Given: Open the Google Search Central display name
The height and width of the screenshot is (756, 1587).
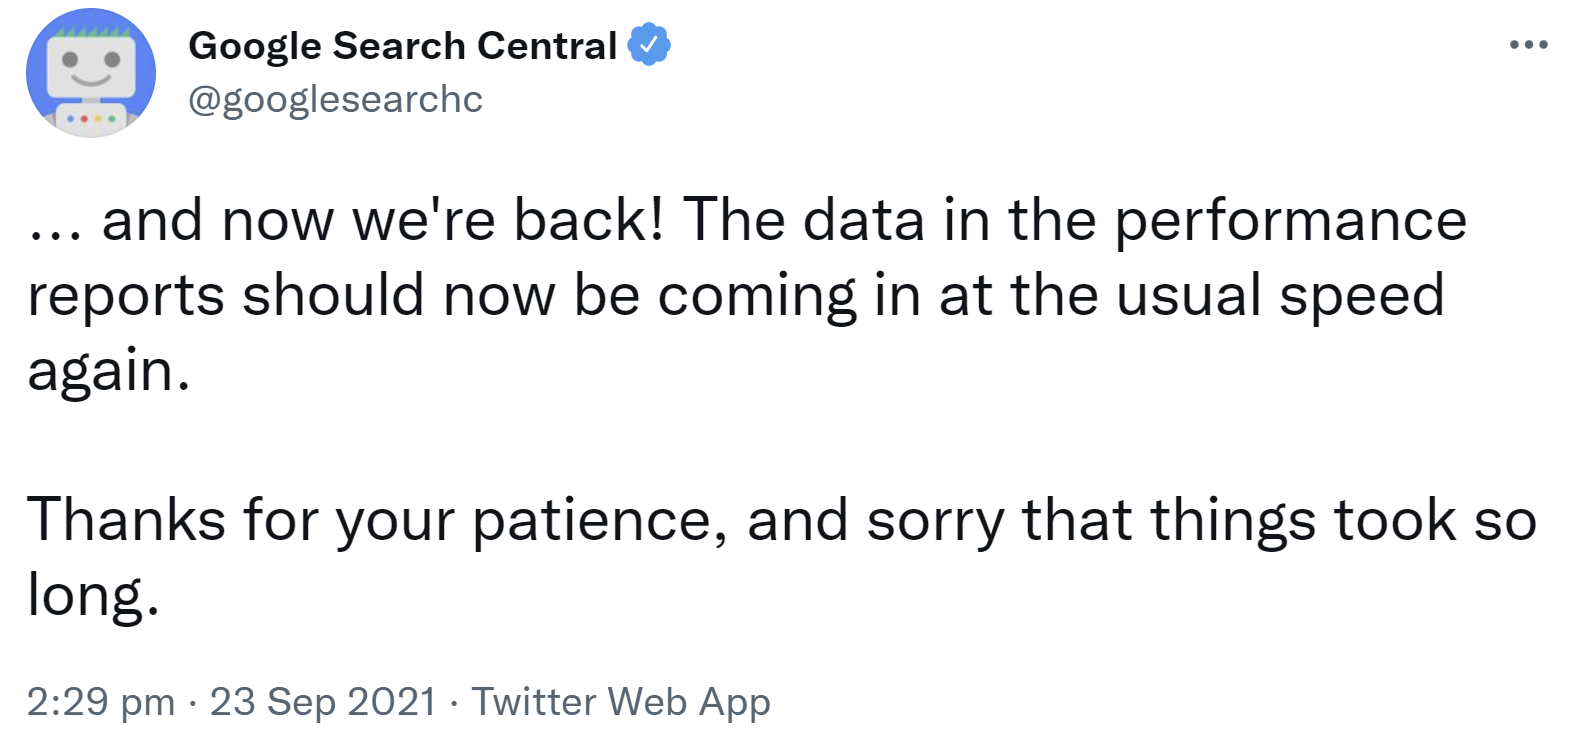Looking at the screenshot, I should click(x=402, y=46).
